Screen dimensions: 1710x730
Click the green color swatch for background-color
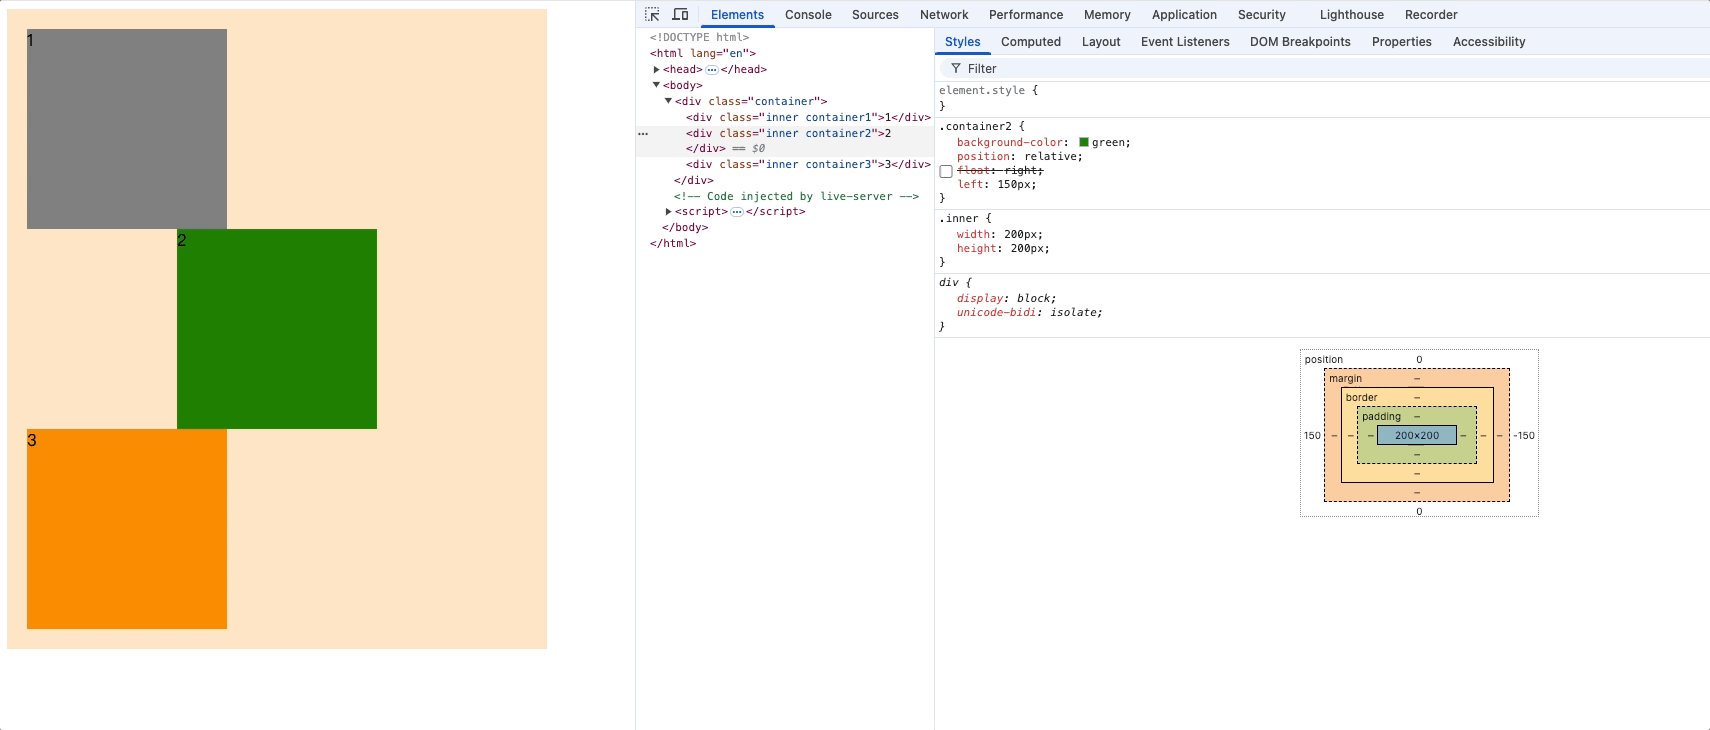(x=1084, y=142)
